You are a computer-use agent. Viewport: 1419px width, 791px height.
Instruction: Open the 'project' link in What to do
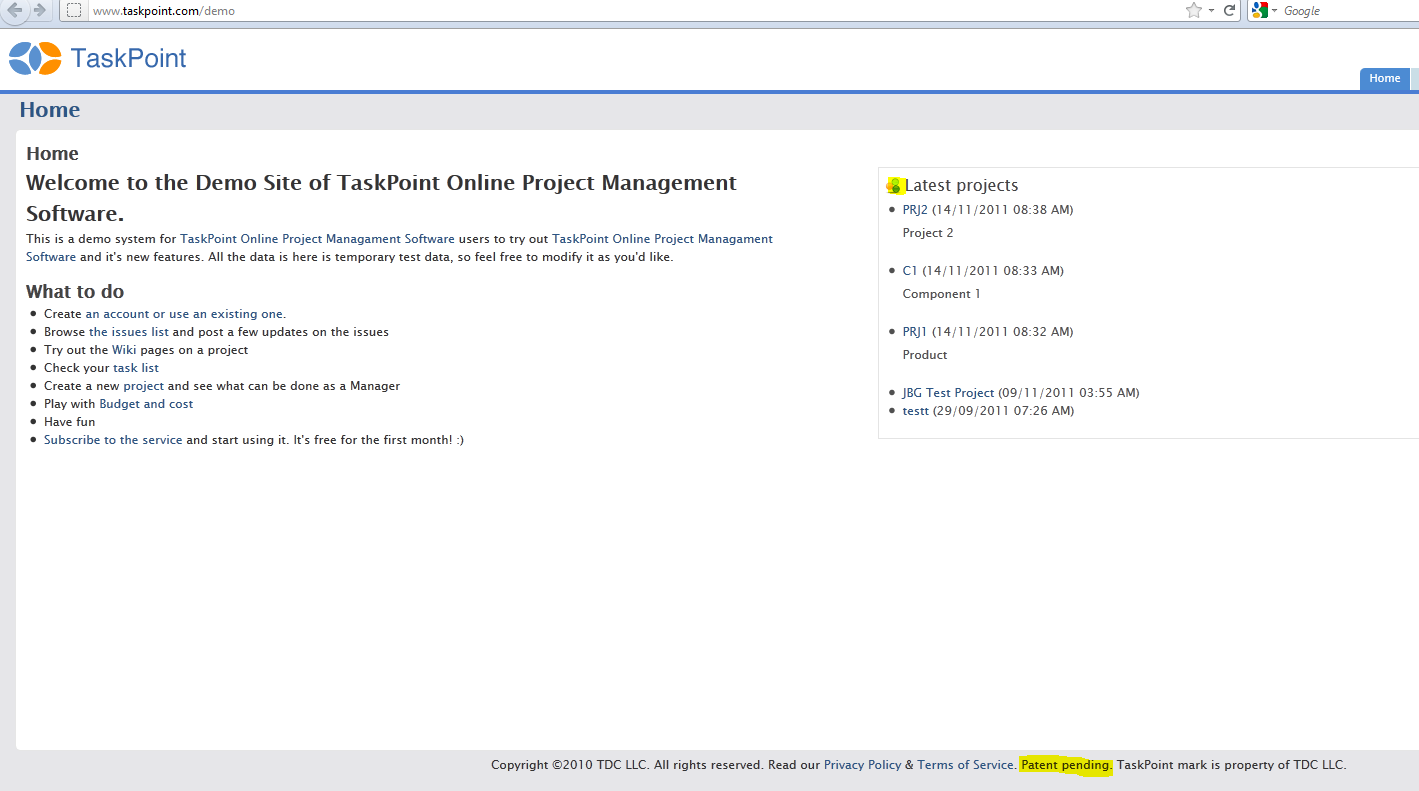(x=144, y=386)
